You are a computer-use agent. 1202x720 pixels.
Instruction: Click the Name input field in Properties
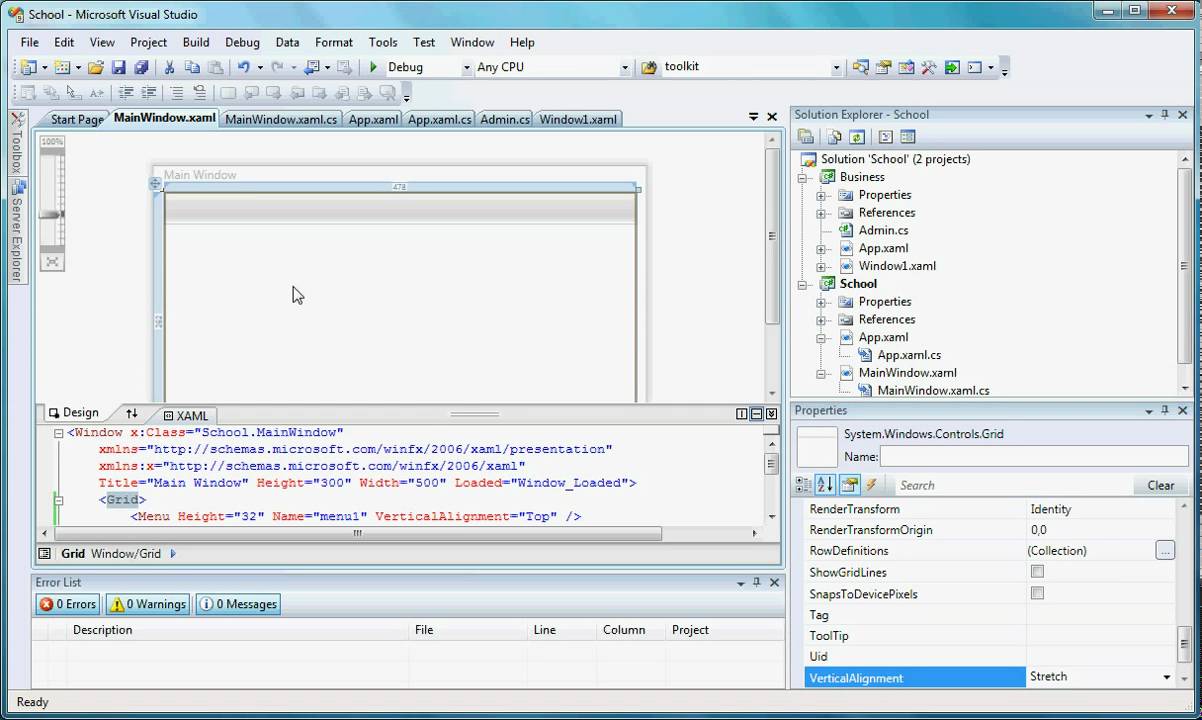(x=1033, y=456)
